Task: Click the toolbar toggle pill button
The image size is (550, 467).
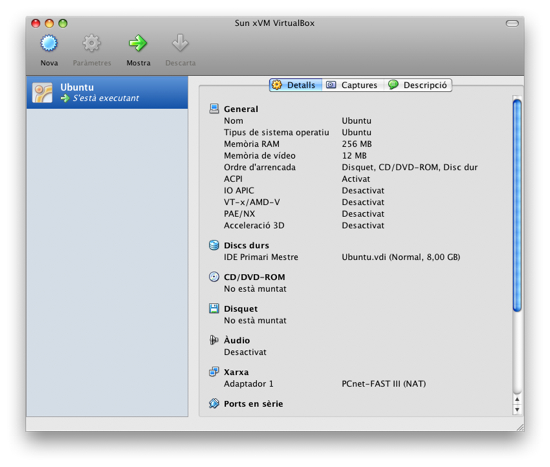Action: 512,24
